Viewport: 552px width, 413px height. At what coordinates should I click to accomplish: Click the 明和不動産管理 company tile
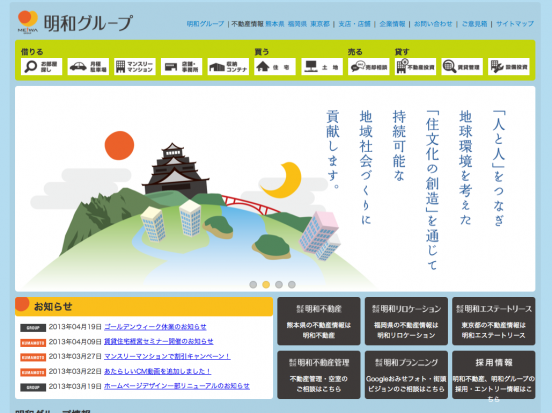pos(319,375)
